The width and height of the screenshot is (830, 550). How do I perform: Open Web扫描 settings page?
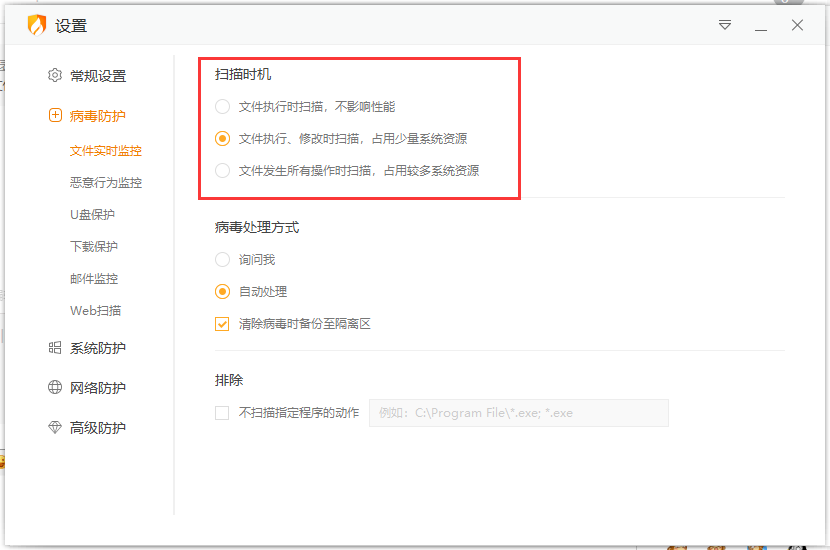point(95,311)
